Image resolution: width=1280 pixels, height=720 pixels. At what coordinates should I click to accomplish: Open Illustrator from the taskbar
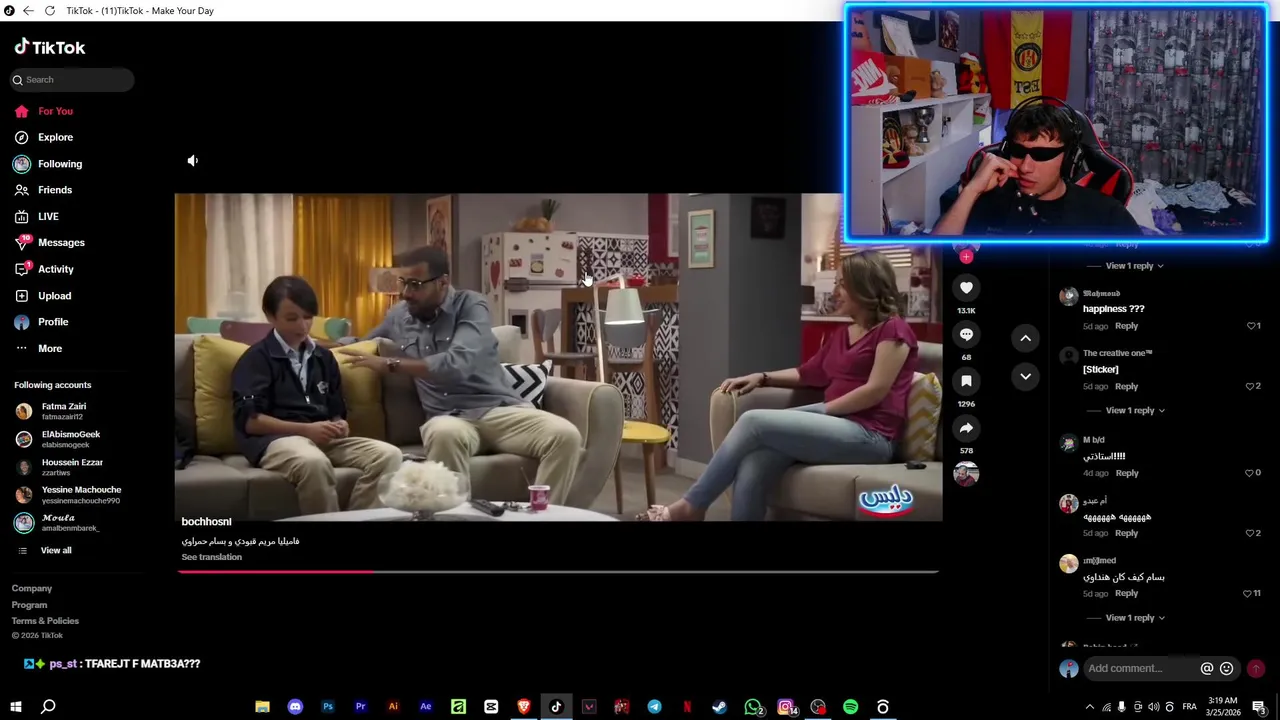click(393, 707)
